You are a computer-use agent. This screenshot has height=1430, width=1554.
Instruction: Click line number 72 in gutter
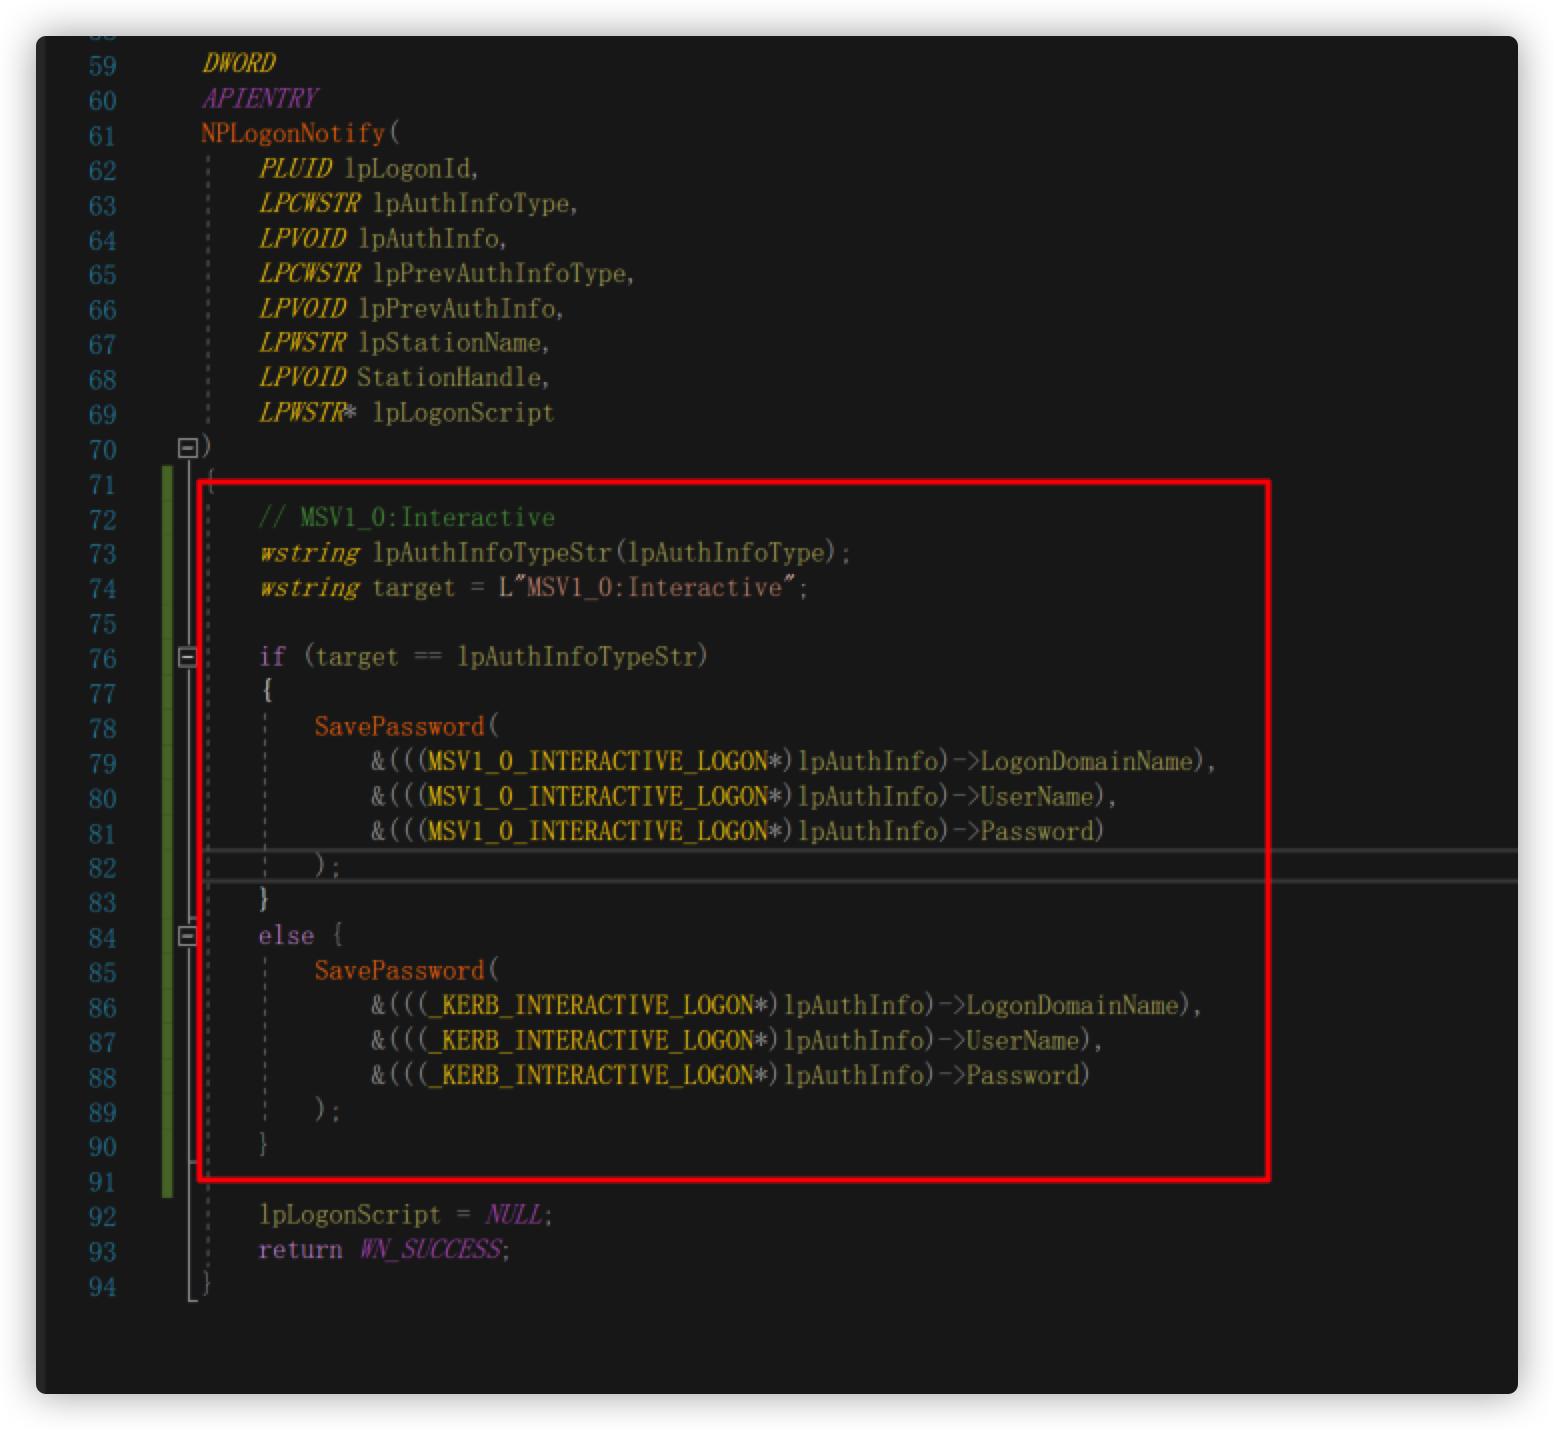click(102, 520)
